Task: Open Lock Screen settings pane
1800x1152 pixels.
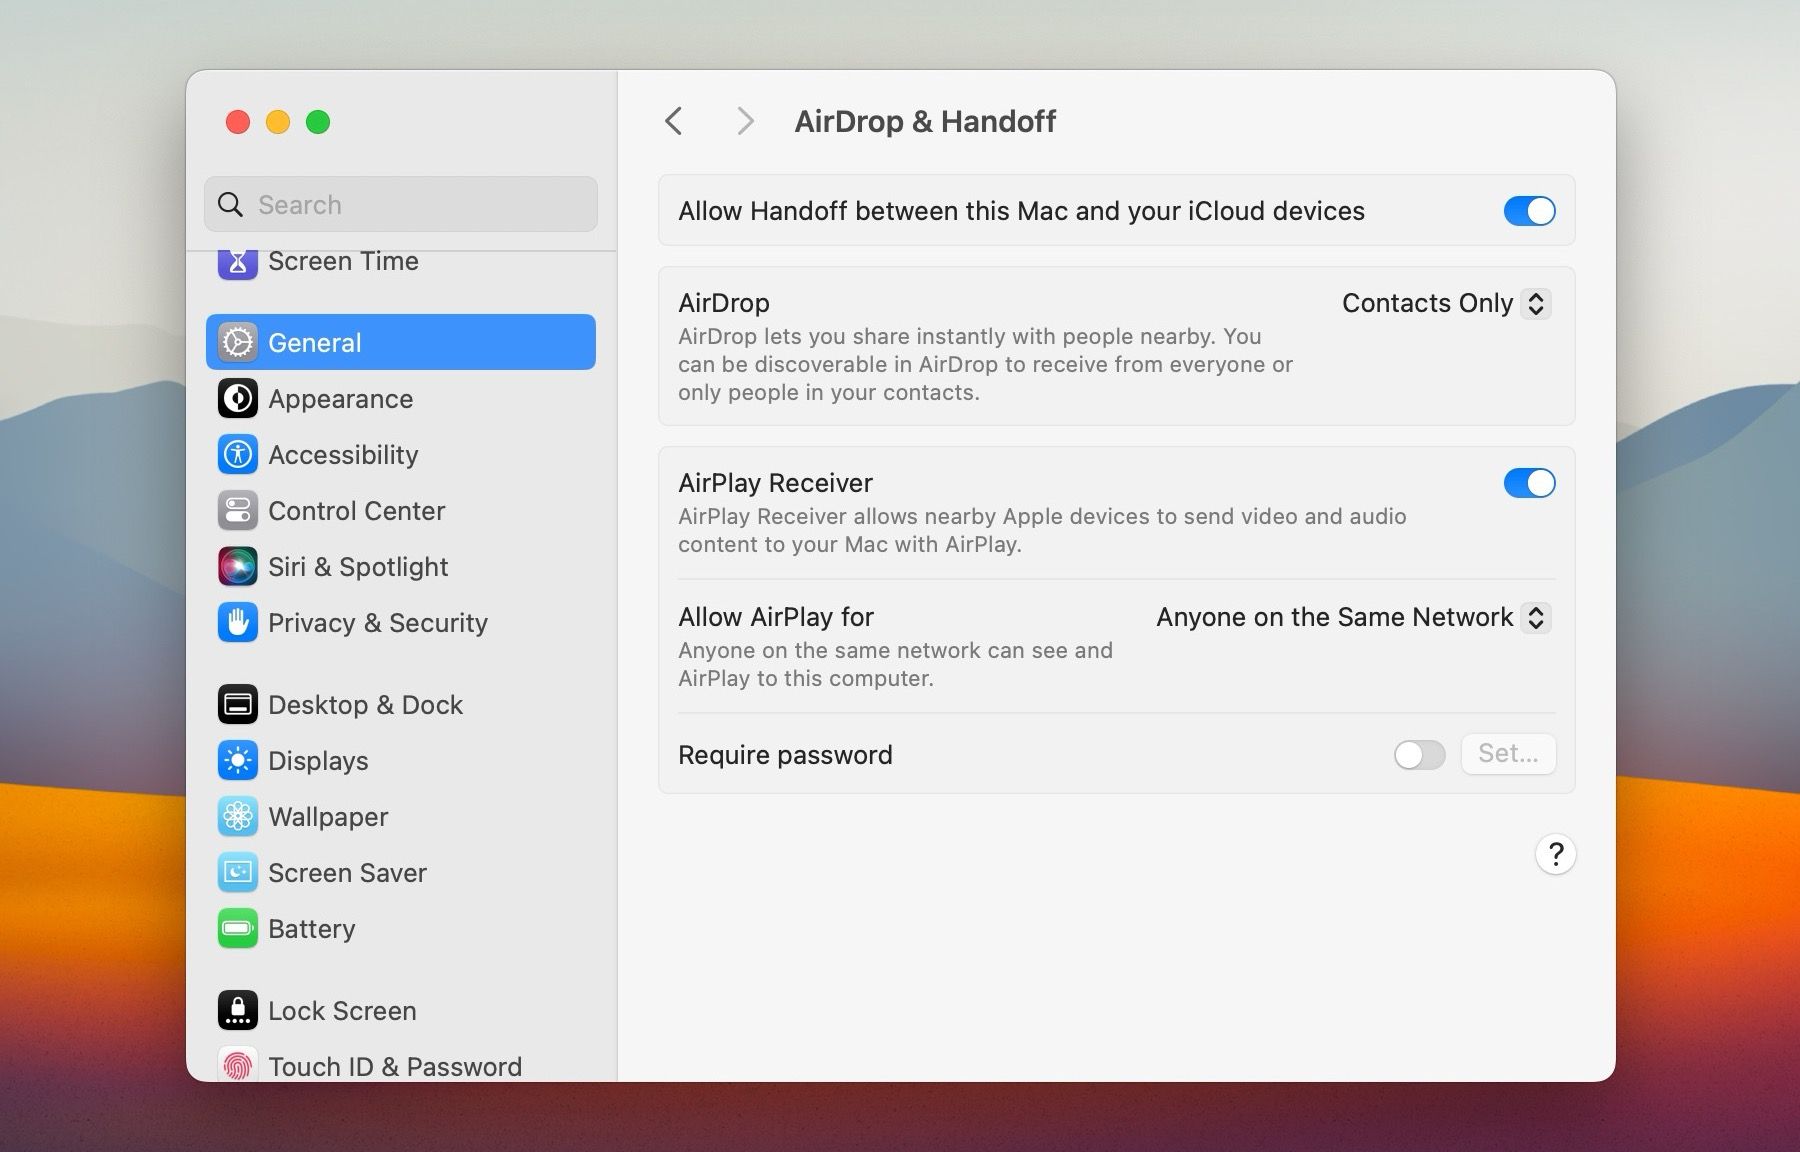Action: point(341,1010)
